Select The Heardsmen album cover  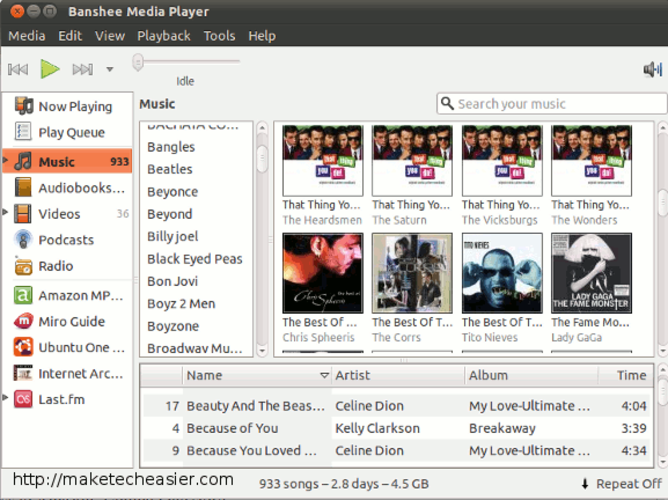(322, 161)
